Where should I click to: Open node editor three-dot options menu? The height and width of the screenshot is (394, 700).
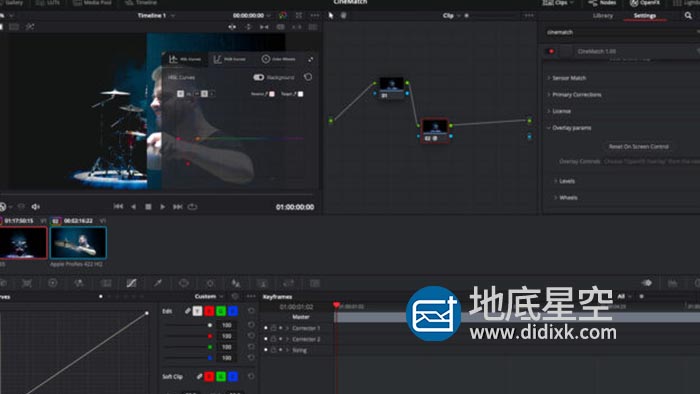pyautogui.click(x=529, y=16)
